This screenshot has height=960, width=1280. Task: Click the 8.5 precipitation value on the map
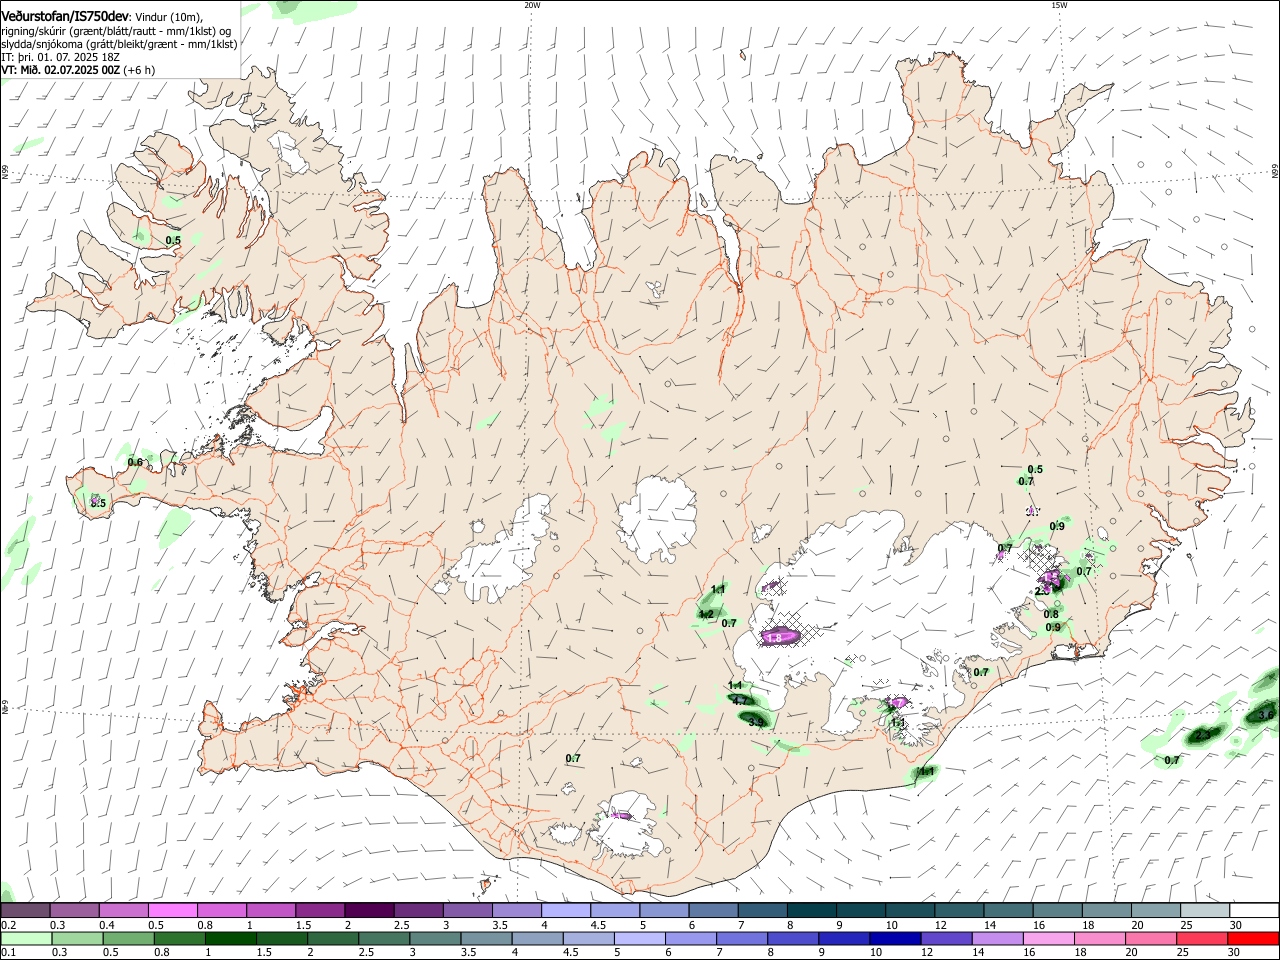point(98,503)
